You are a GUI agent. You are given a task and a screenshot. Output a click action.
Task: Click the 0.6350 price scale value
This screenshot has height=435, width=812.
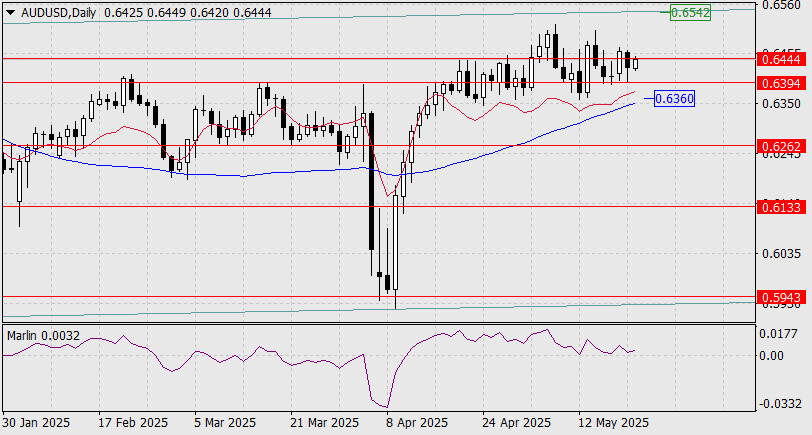780,104
